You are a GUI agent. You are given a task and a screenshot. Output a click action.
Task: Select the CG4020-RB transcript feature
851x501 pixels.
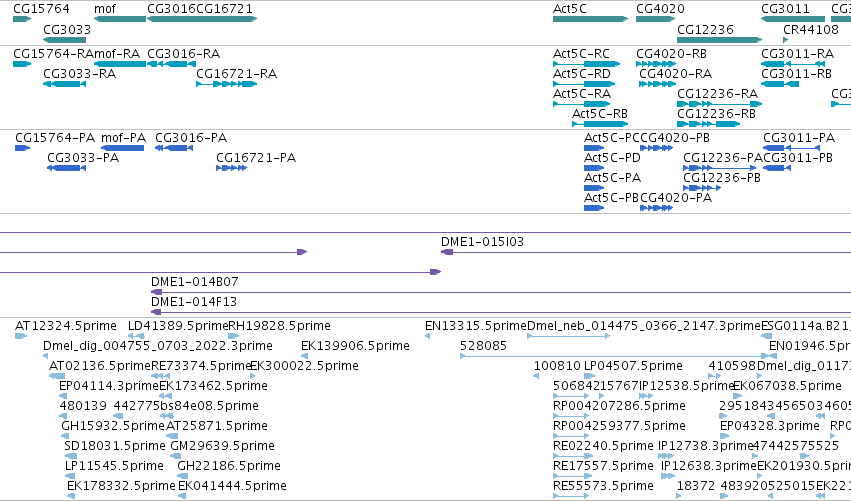tap(656, 64)
